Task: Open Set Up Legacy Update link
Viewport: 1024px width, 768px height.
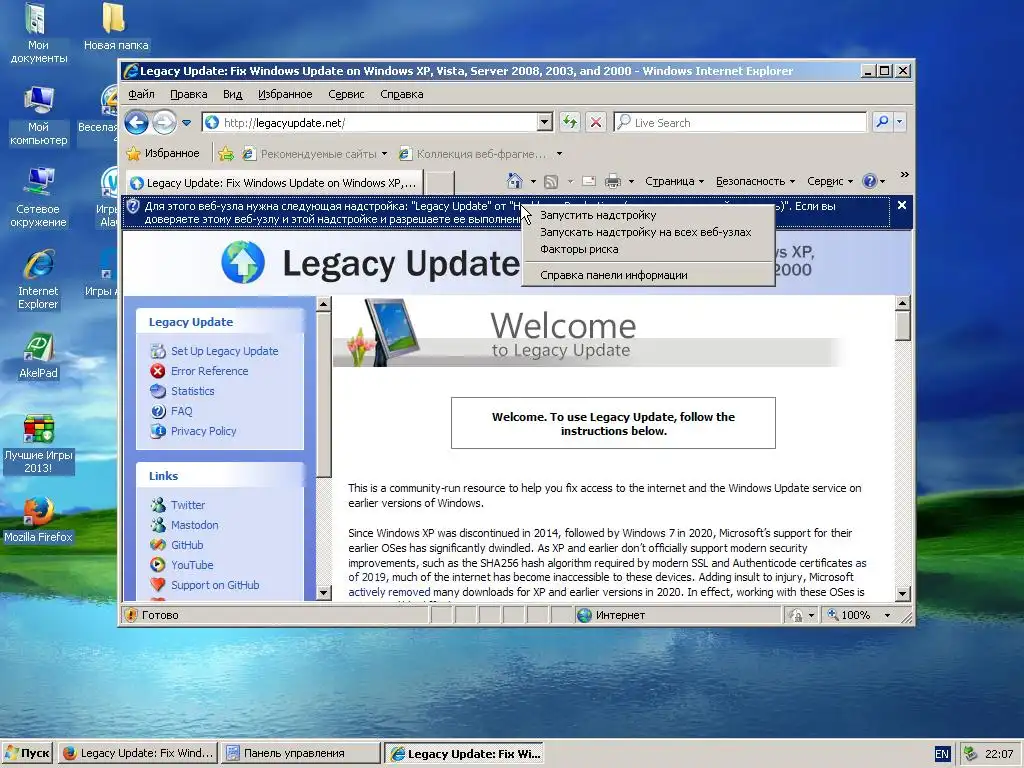Action: 225,351
